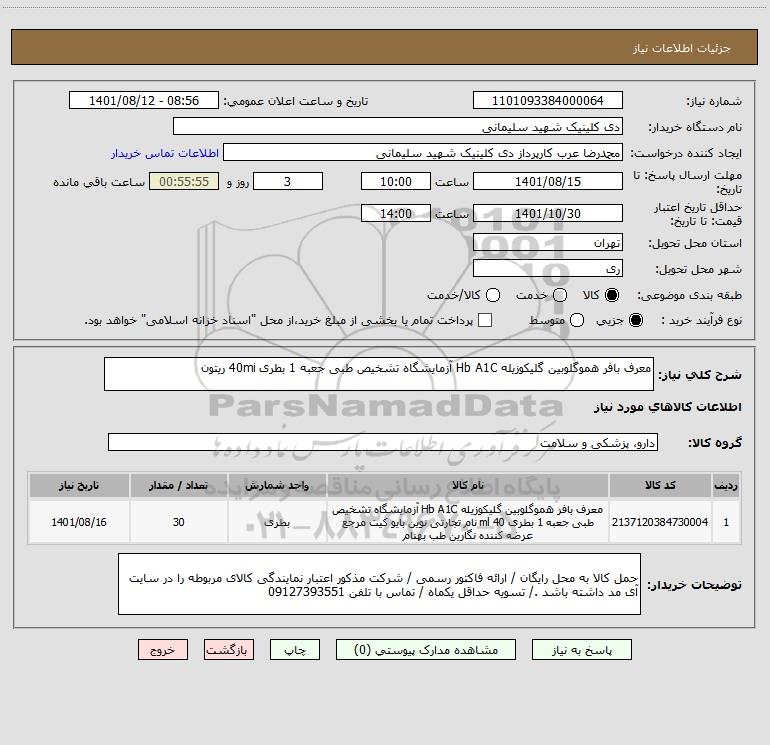Click the واحد شمارش column header

tap(277, 485)
